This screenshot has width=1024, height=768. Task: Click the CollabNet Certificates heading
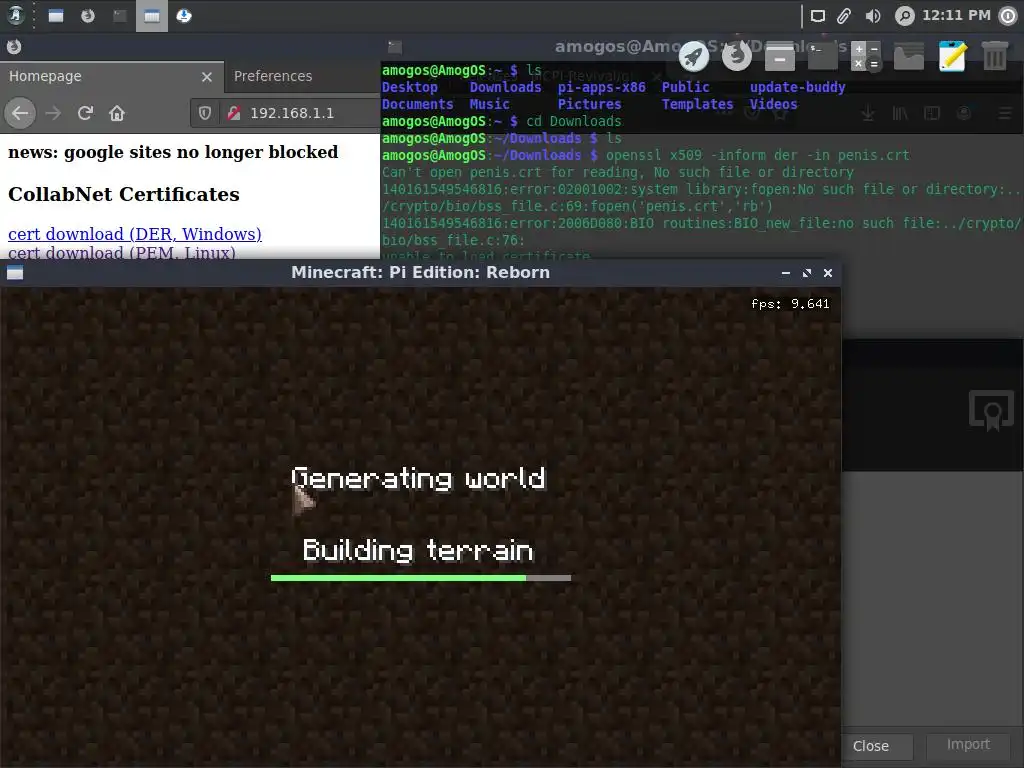pos(123,195)
